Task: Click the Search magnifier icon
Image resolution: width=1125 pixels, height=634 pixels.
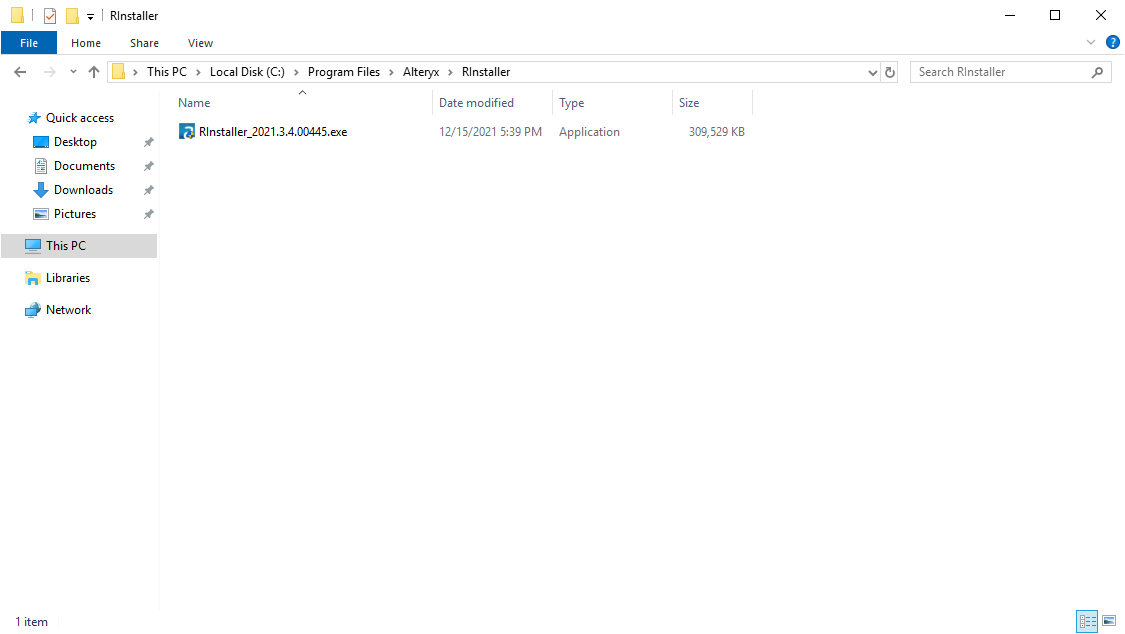Action: tap(1099, 71)
